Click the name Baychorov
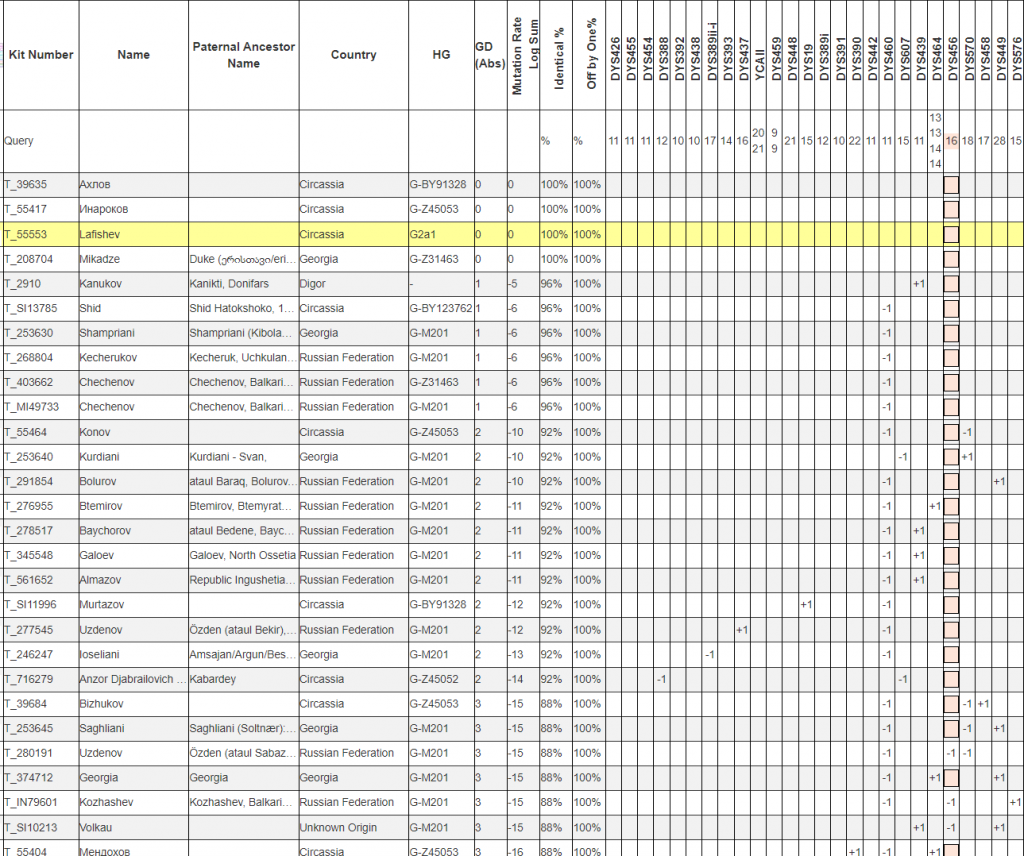The width and height of the screenshot is (1024, 856). [104, 531]
